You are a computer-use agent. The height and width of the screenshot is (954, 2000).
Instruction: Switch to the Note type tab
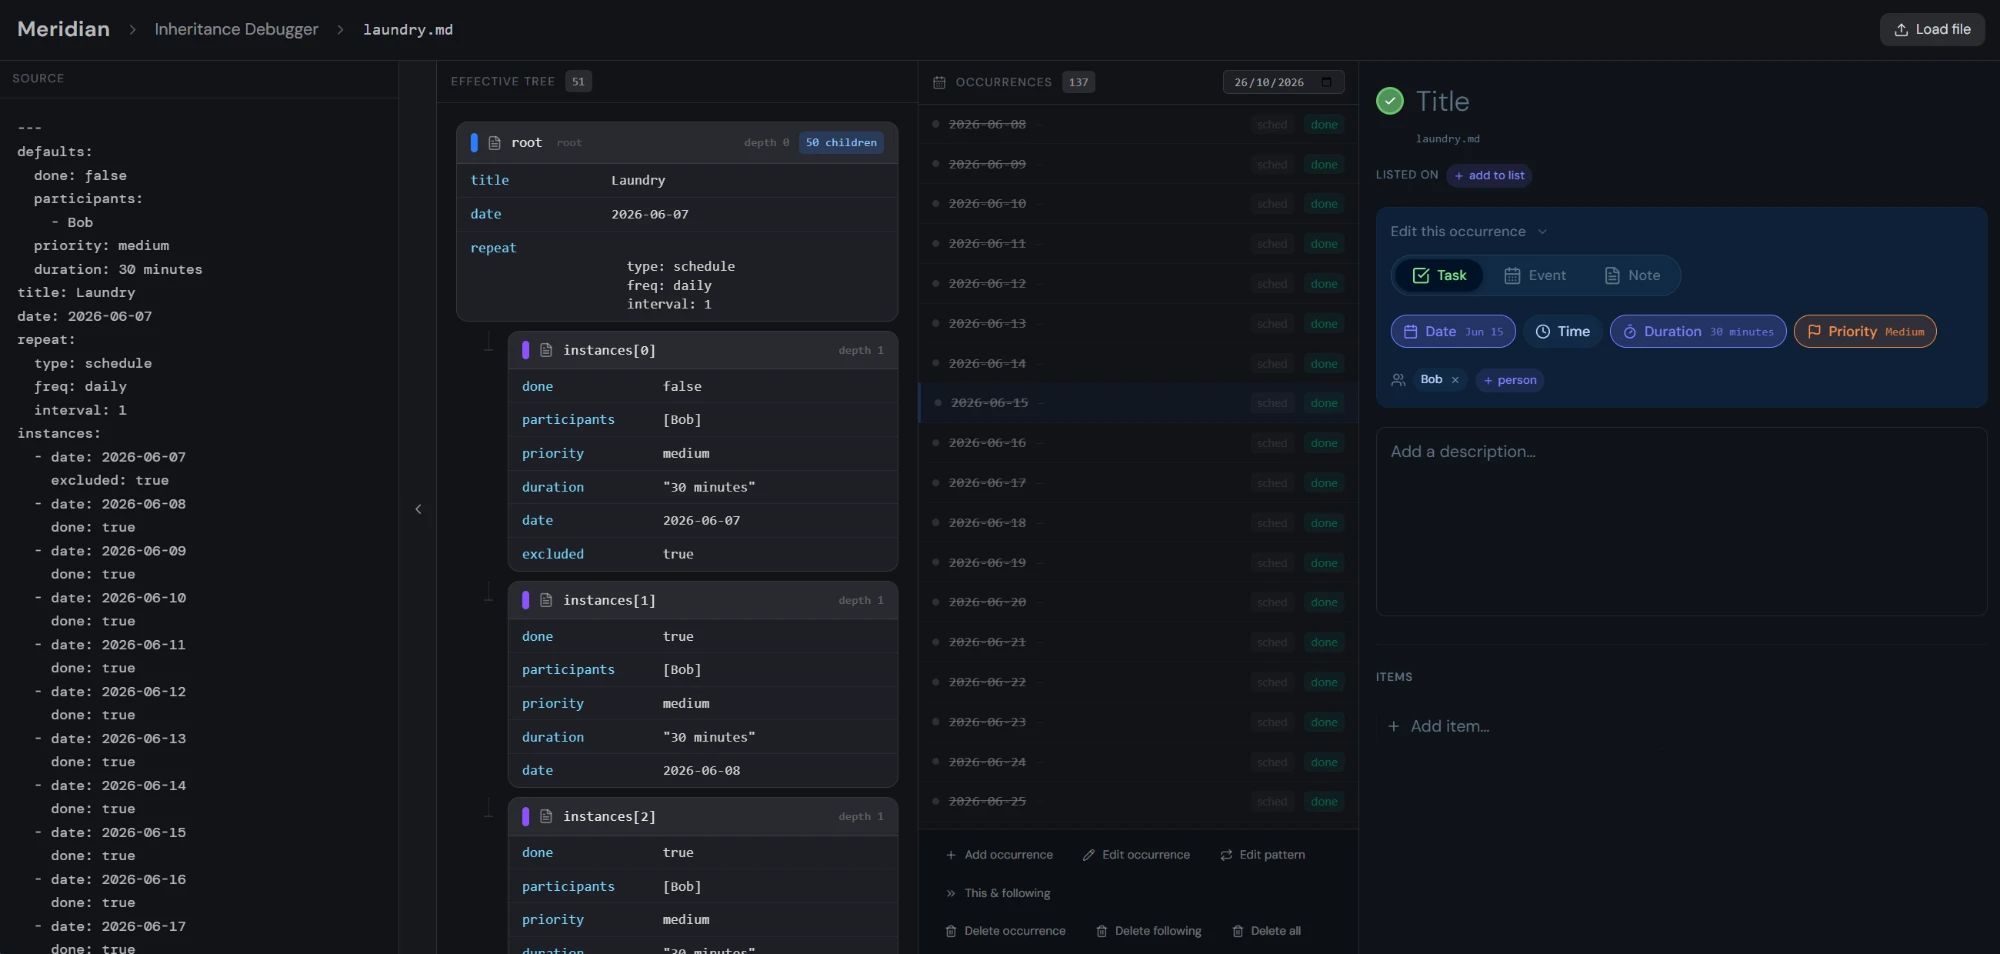tap(1632, 275)
